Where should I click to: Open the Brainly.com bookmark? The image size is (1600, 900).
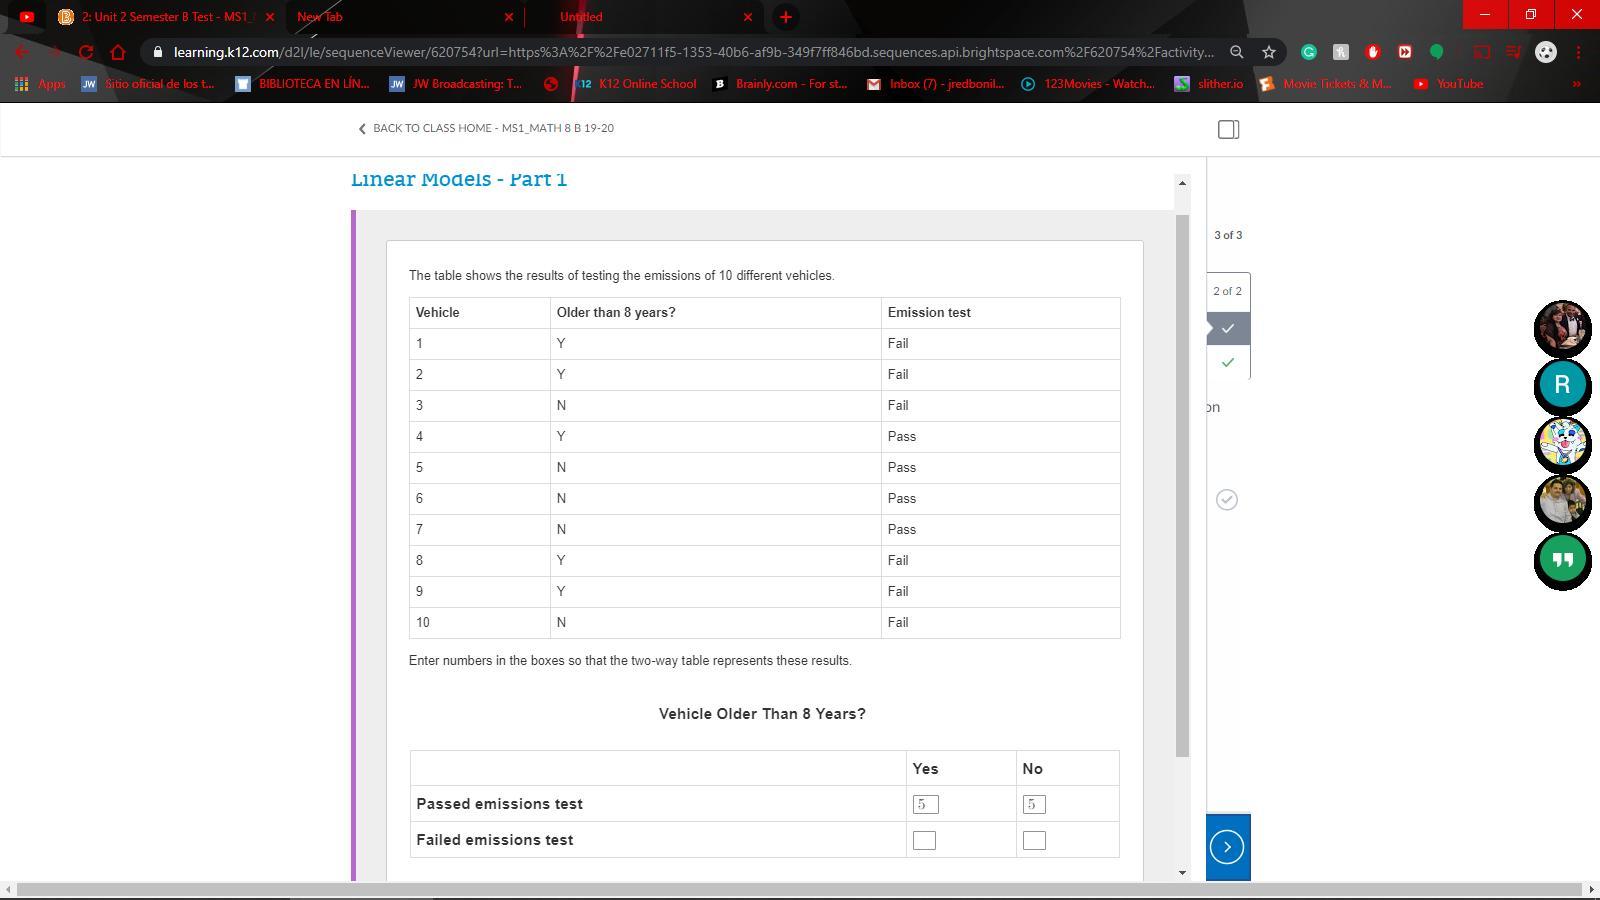click(780, 84)
